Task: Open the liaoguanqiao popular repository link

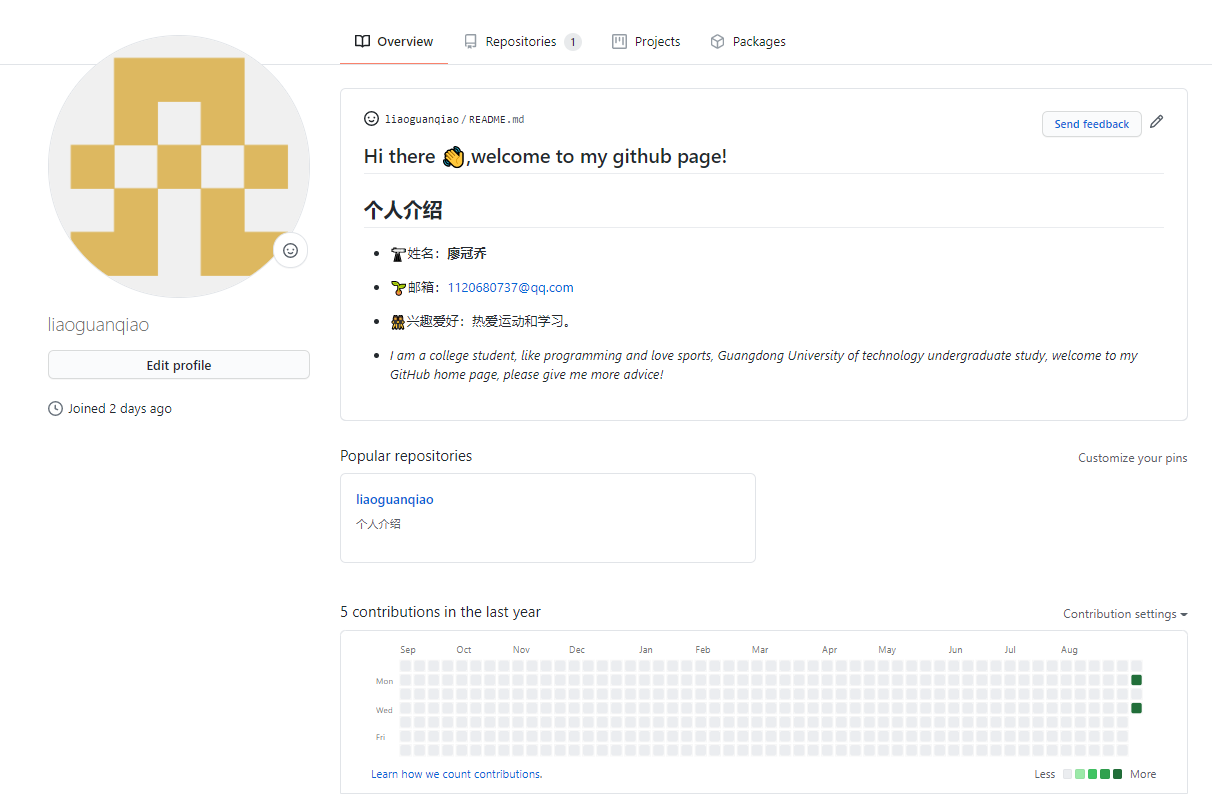Action: 395,499
